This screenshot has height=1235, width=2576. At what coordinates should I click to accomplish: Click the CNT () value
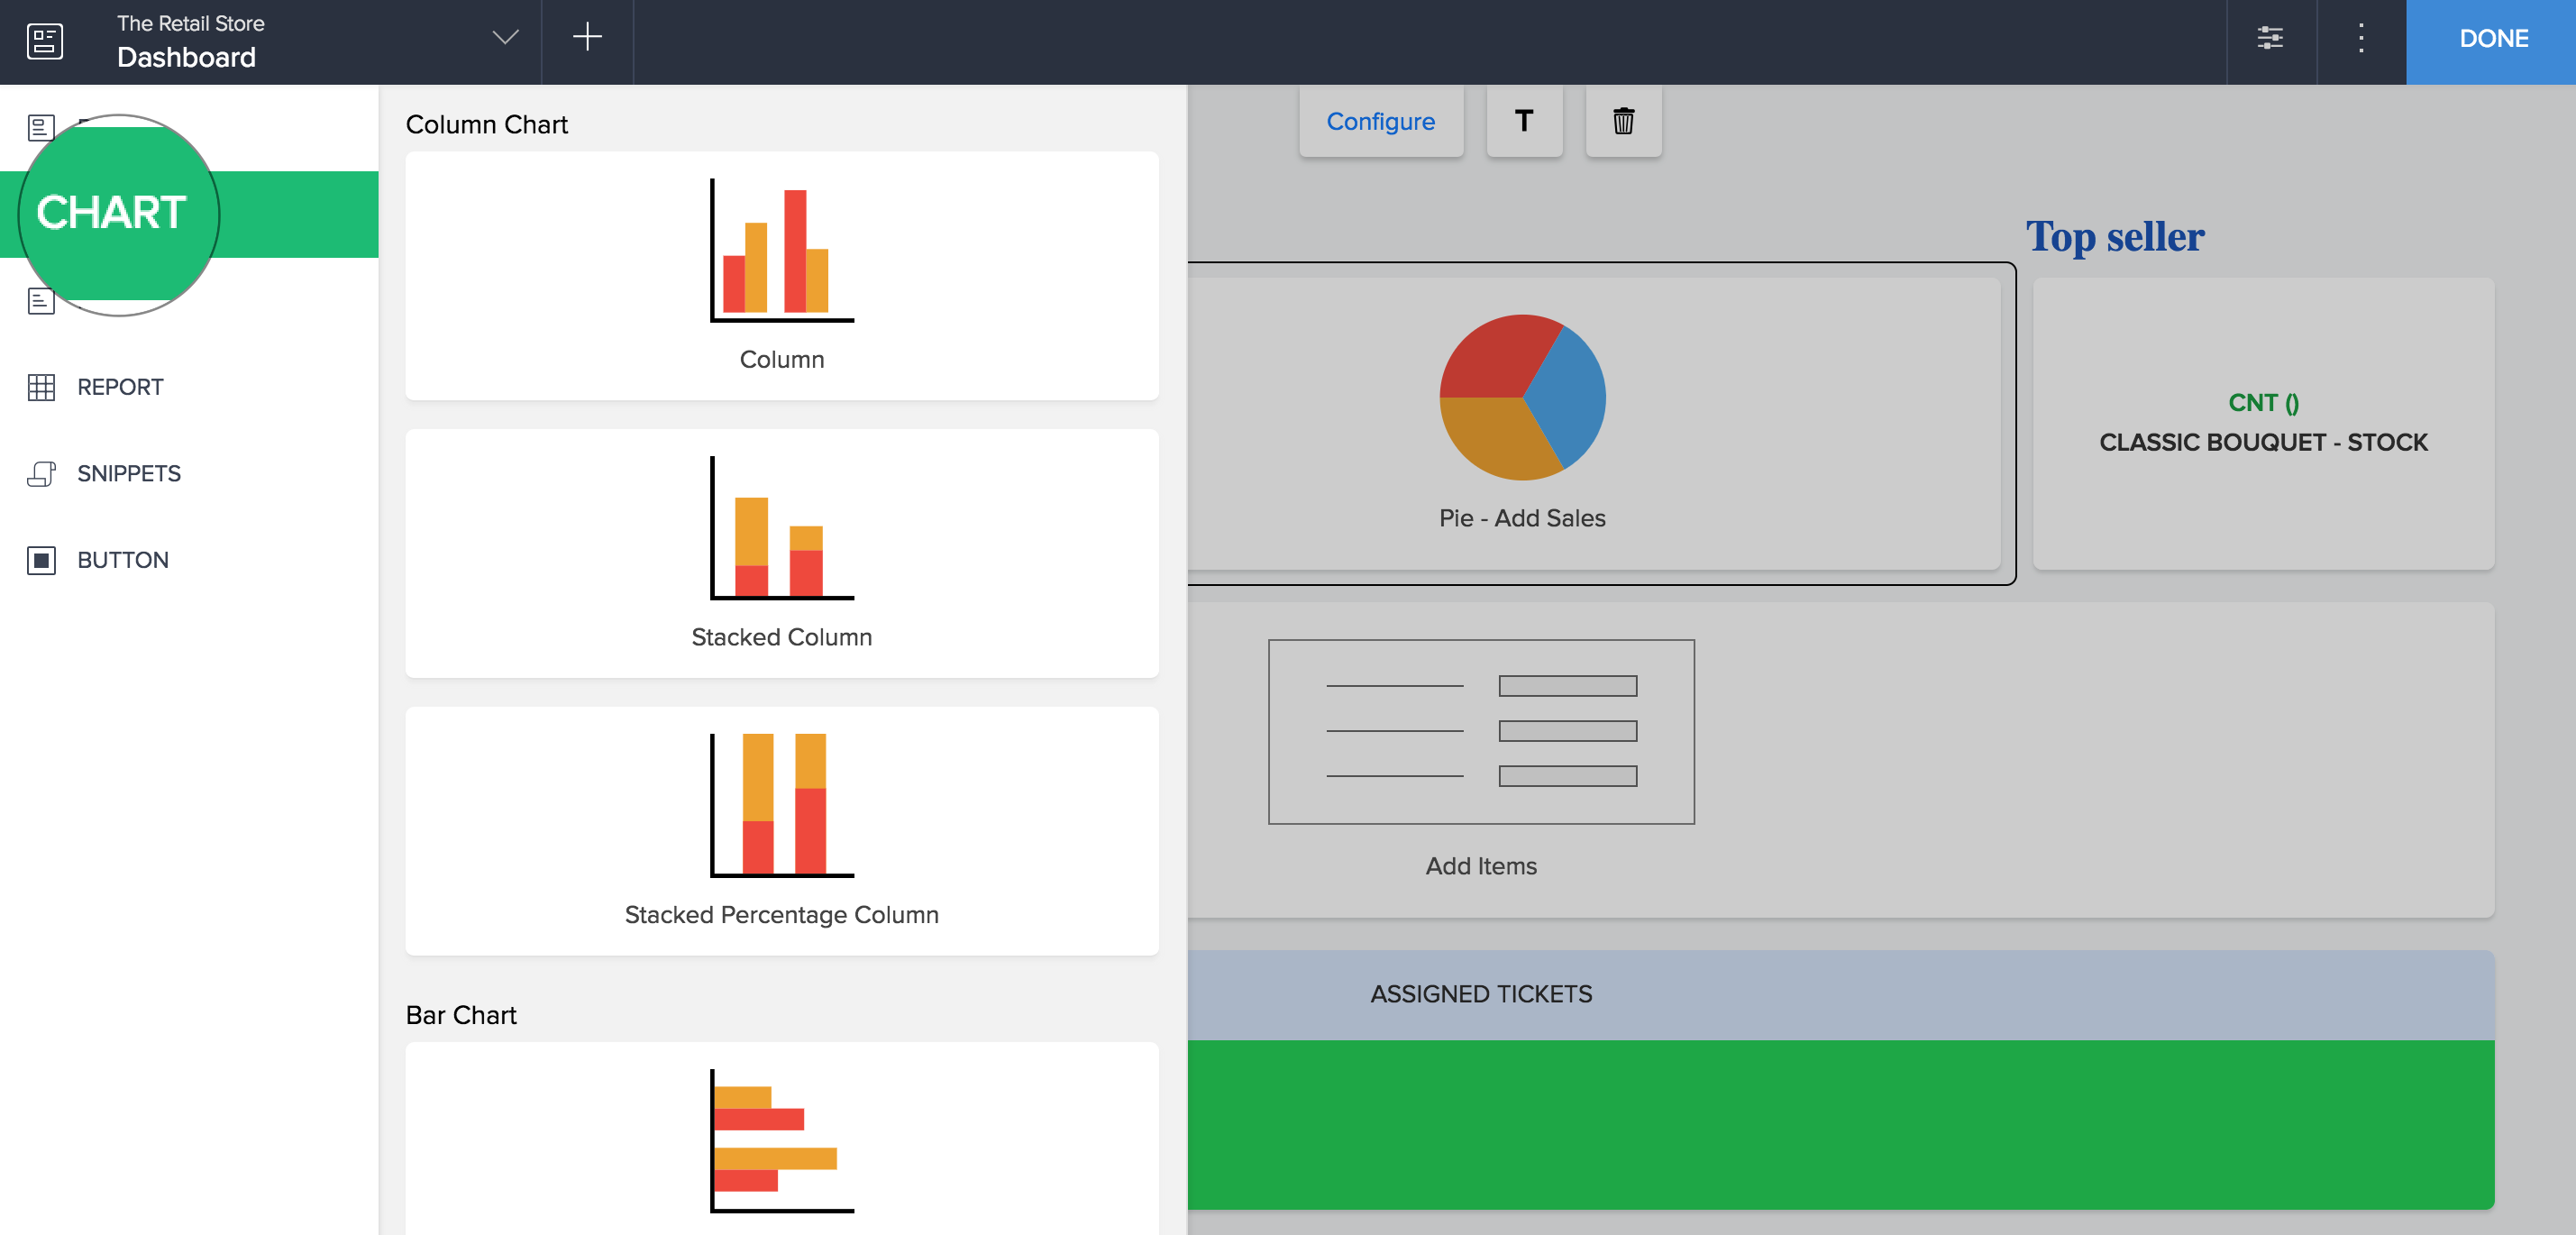(x=2263, y=403)
